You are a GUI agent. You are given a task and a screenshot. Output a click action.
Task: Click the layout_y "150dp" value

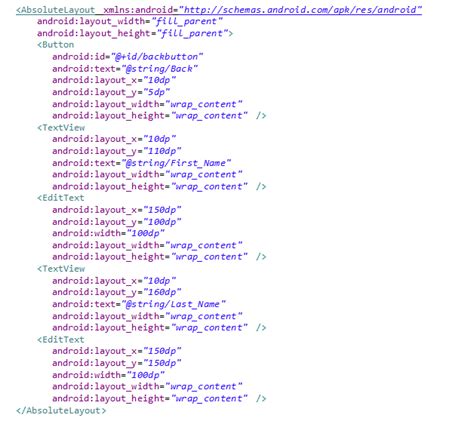[162, 363]
